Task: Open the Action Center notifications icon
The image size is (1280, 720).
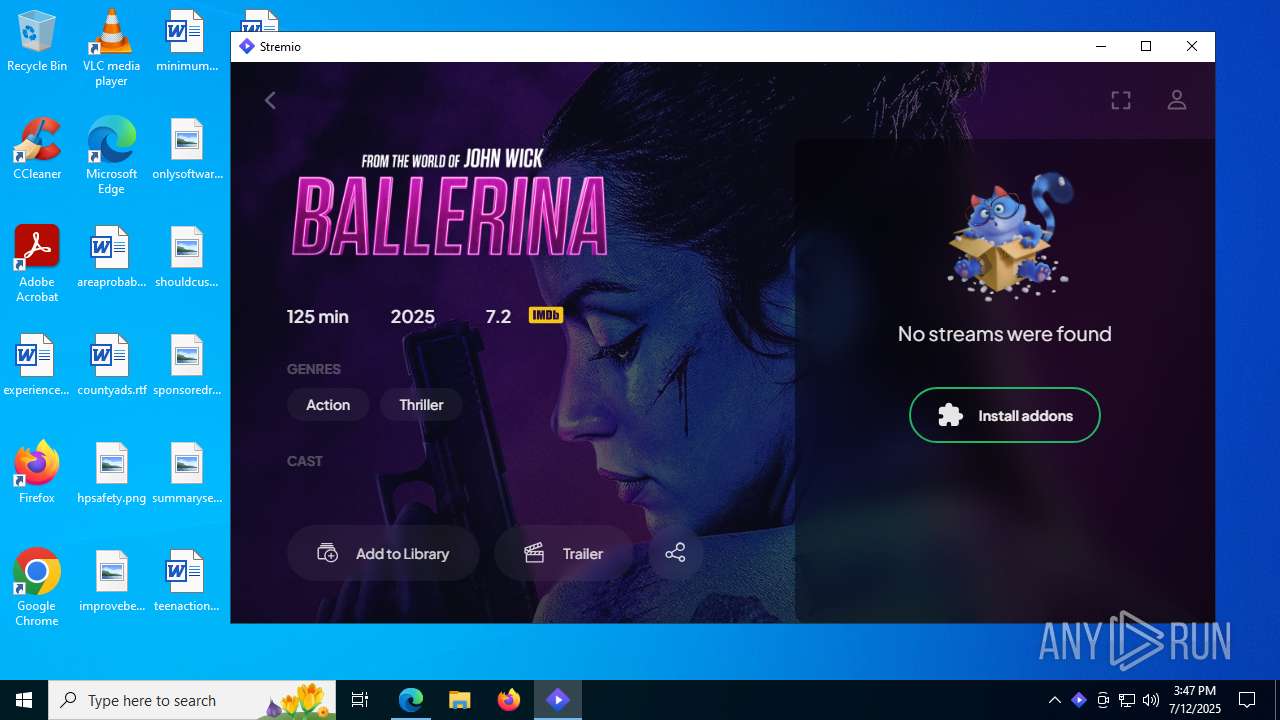Action: coord(1247,700)
